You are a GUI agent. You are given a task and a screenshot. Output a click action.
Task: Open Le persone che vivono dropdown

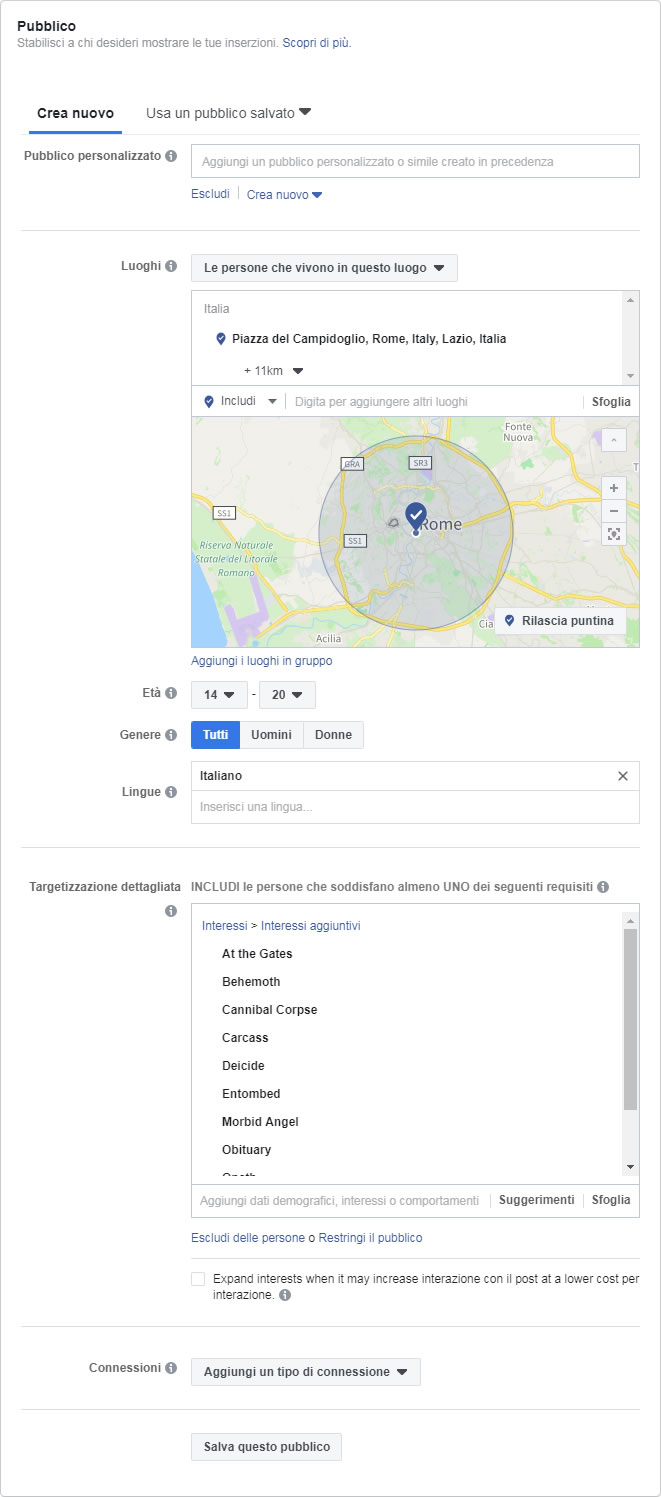click(x=324, y=268)
